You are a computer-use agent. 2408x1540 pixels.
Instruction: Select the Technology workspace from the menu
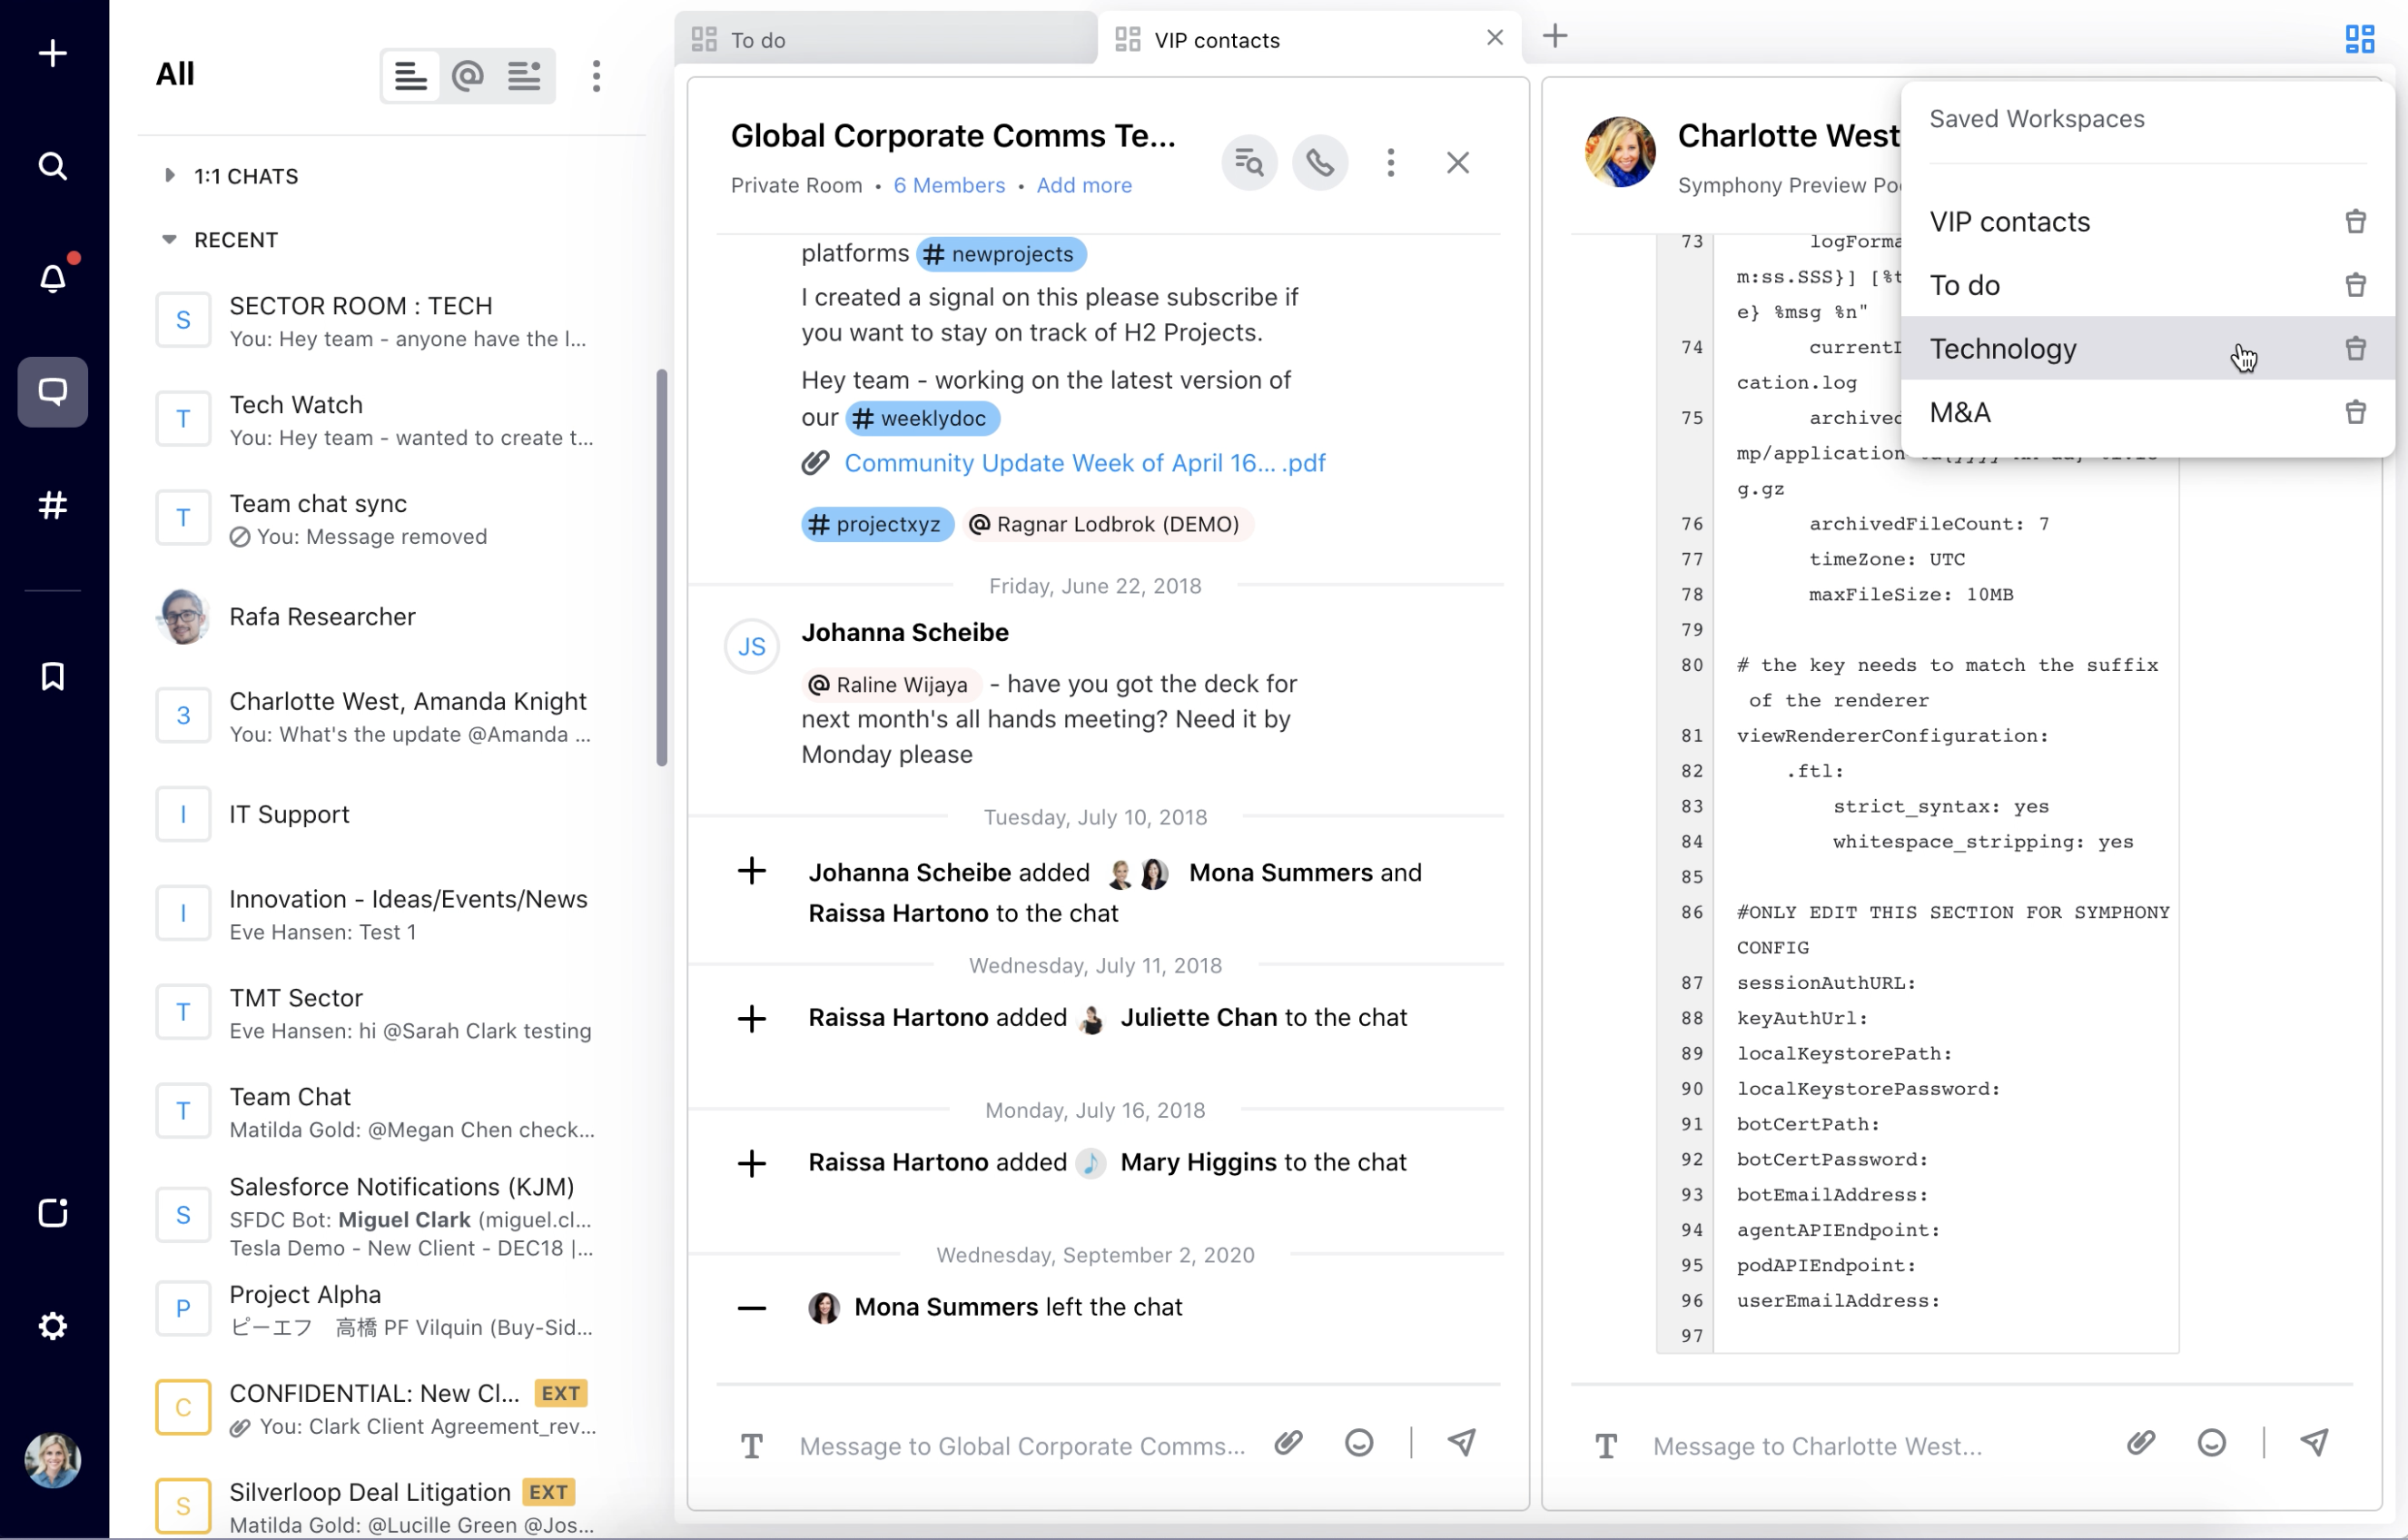point(2003,348)
